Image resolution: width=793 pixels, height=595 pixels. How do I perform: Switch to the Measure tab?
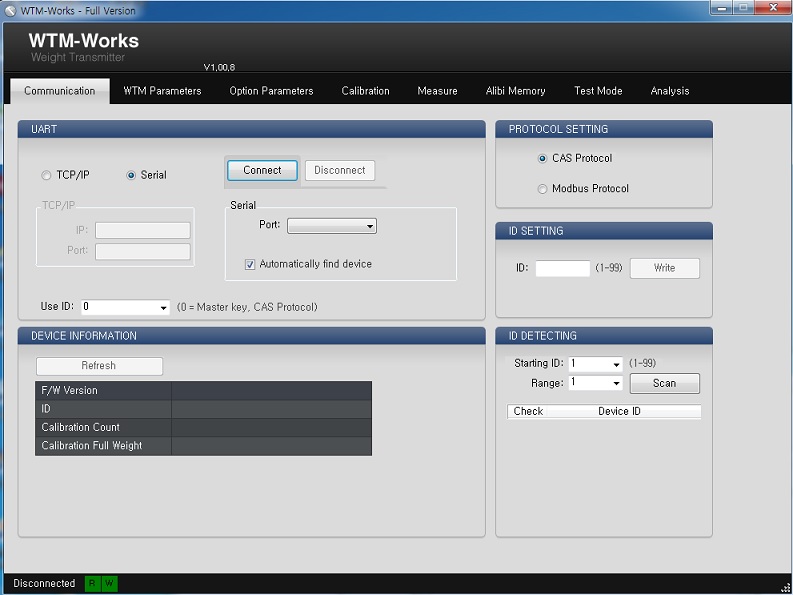click(x=437, y=91)
